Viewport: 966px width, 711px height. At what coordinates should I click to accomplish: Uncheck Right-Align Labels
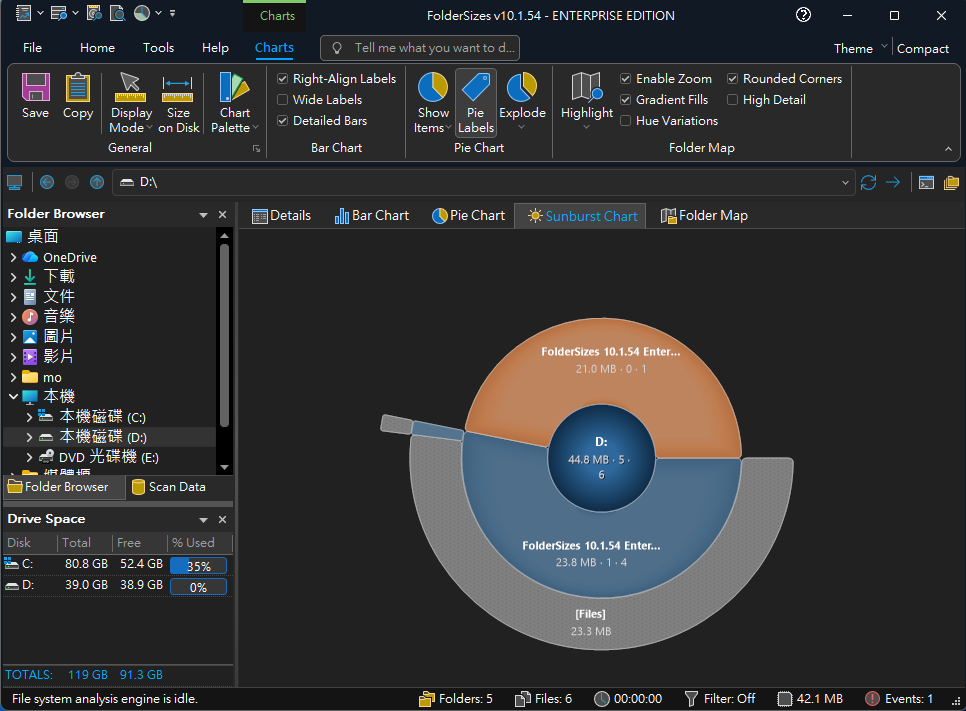coord(283,79)
